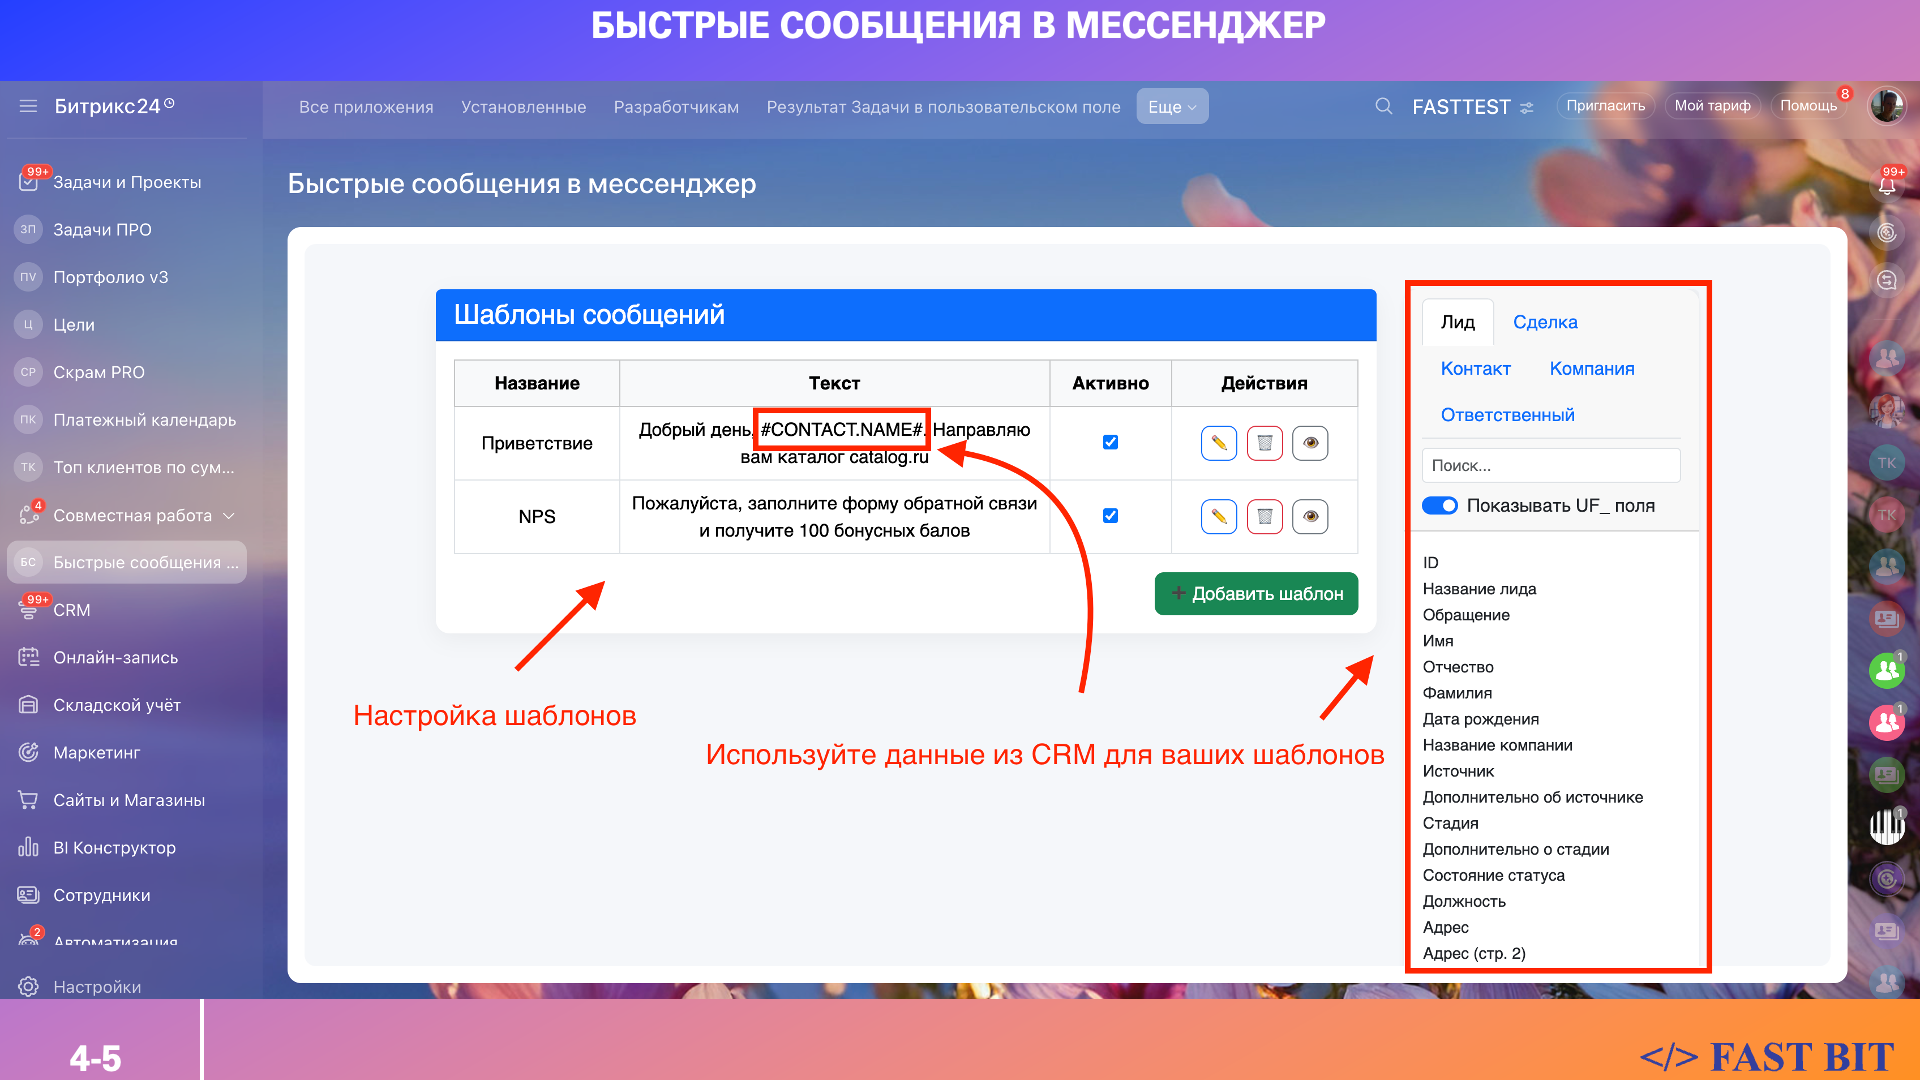Uncheck the Активно checkbox for Приветствие
Image resolution: width=1920 pixels, height=1080 pixels.
(1110, 442)
